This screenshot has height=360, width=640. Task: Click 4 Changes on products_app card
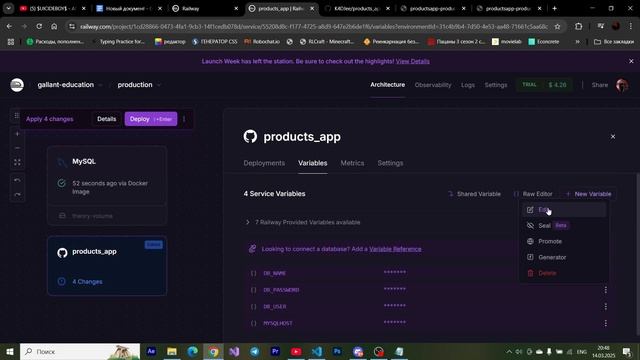coord(87,282)
